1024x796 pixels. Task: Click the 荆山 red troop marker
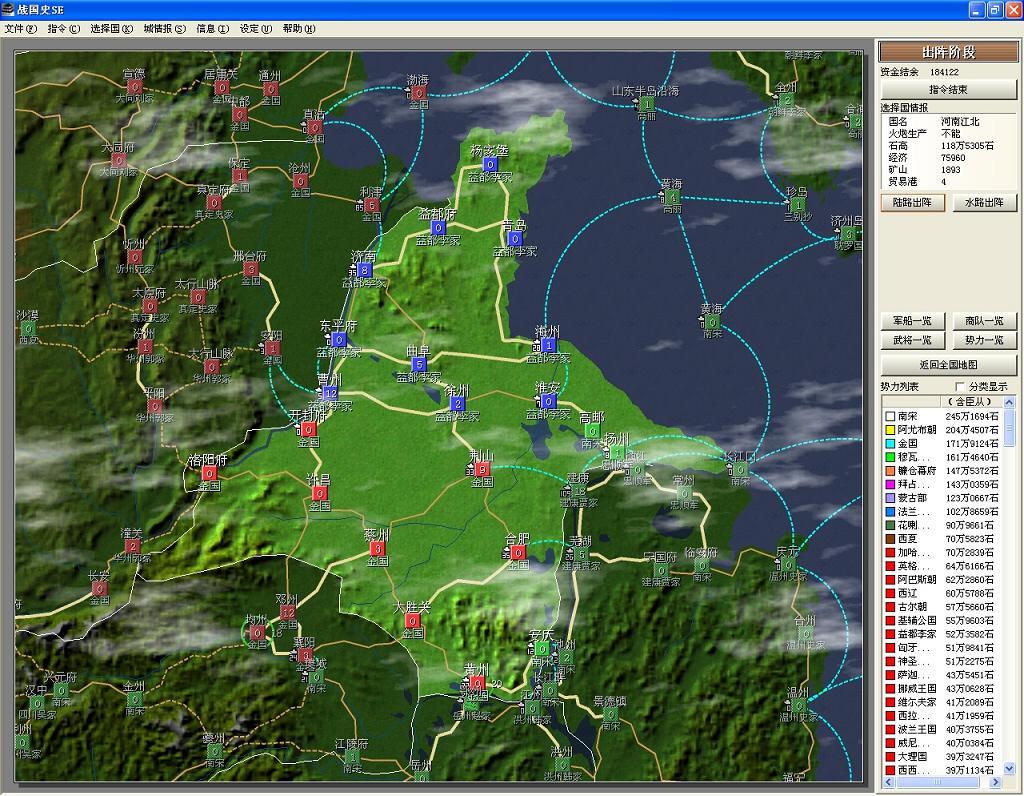point(482,469)
